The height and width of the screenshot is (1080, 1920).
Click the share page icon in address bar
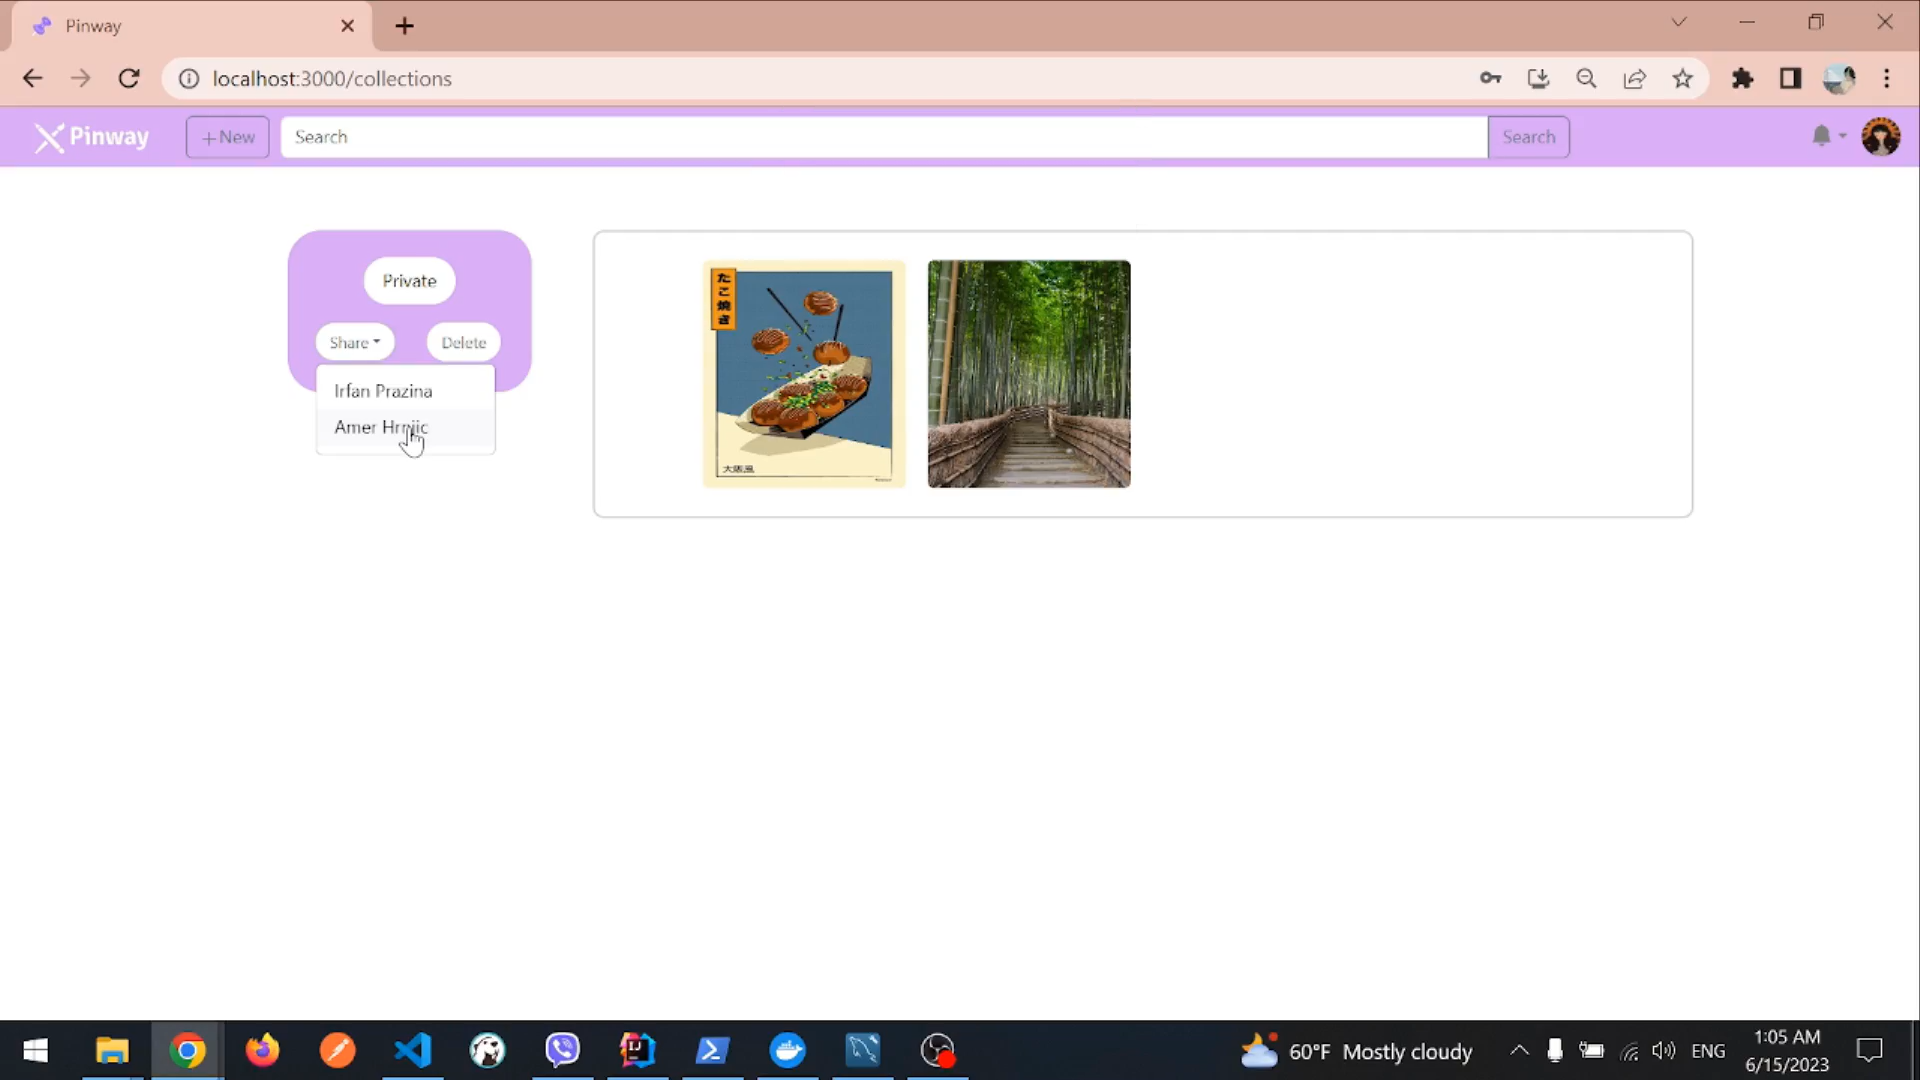1635,79
